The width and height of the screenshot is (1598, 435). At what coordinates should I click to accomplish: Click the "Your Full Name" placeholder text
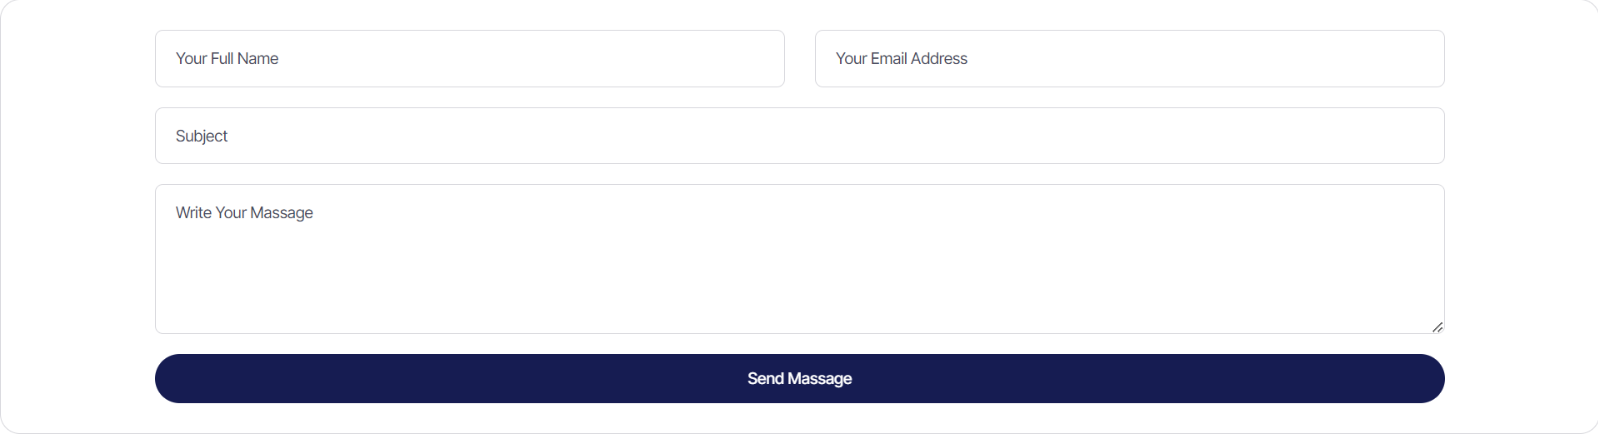coord(227,58)
